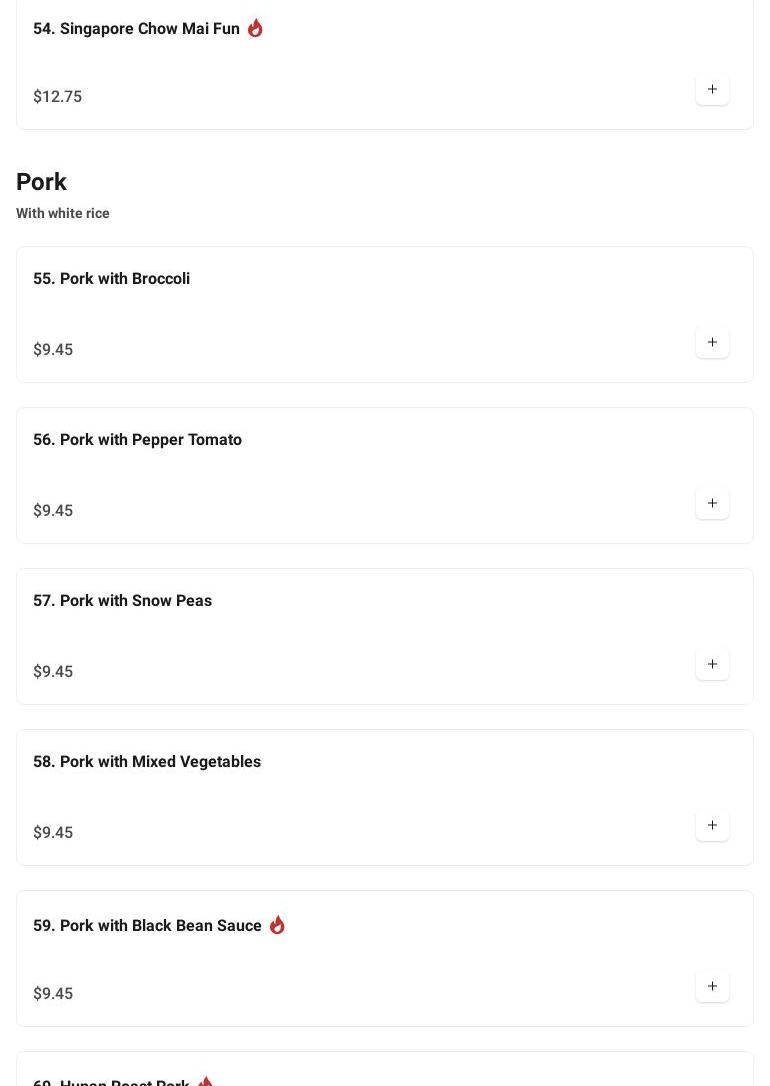Add Pork with Broccoli to cart
The width and height of the screenshot is (770, 1086).
tap(712, 343)
